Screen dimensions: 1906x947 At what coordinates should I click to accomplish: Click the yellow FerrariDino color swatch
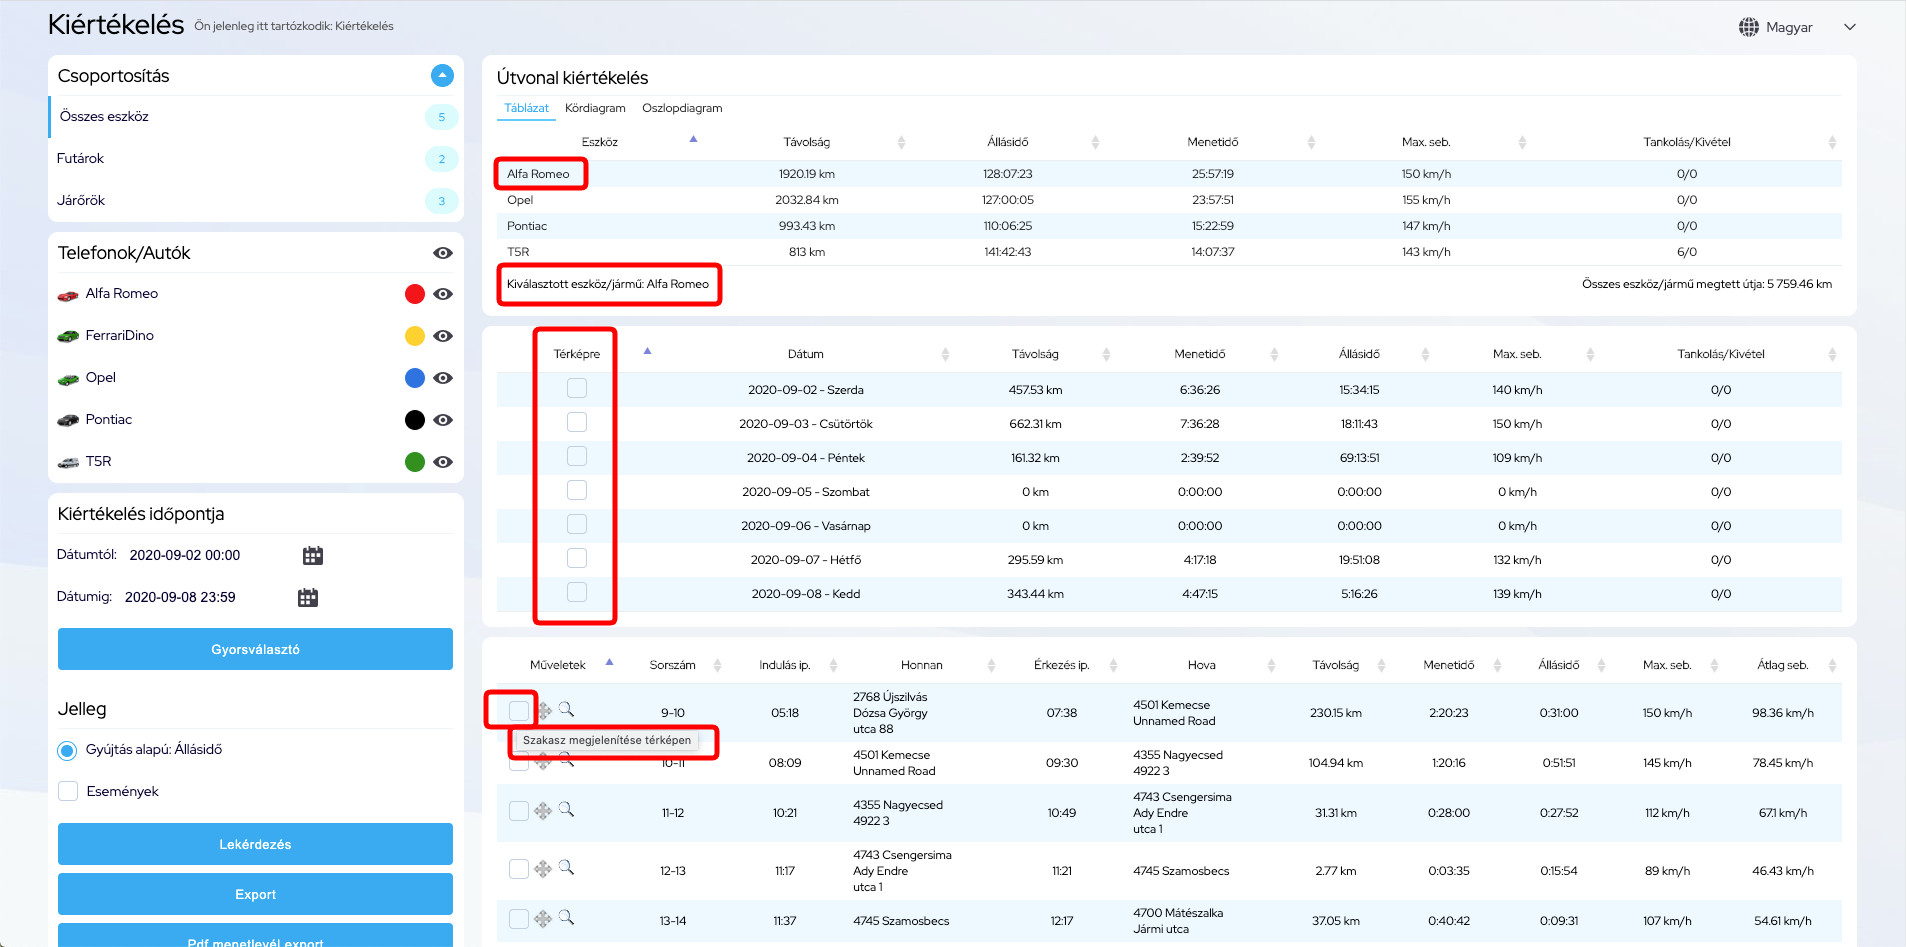coord(414,336)
